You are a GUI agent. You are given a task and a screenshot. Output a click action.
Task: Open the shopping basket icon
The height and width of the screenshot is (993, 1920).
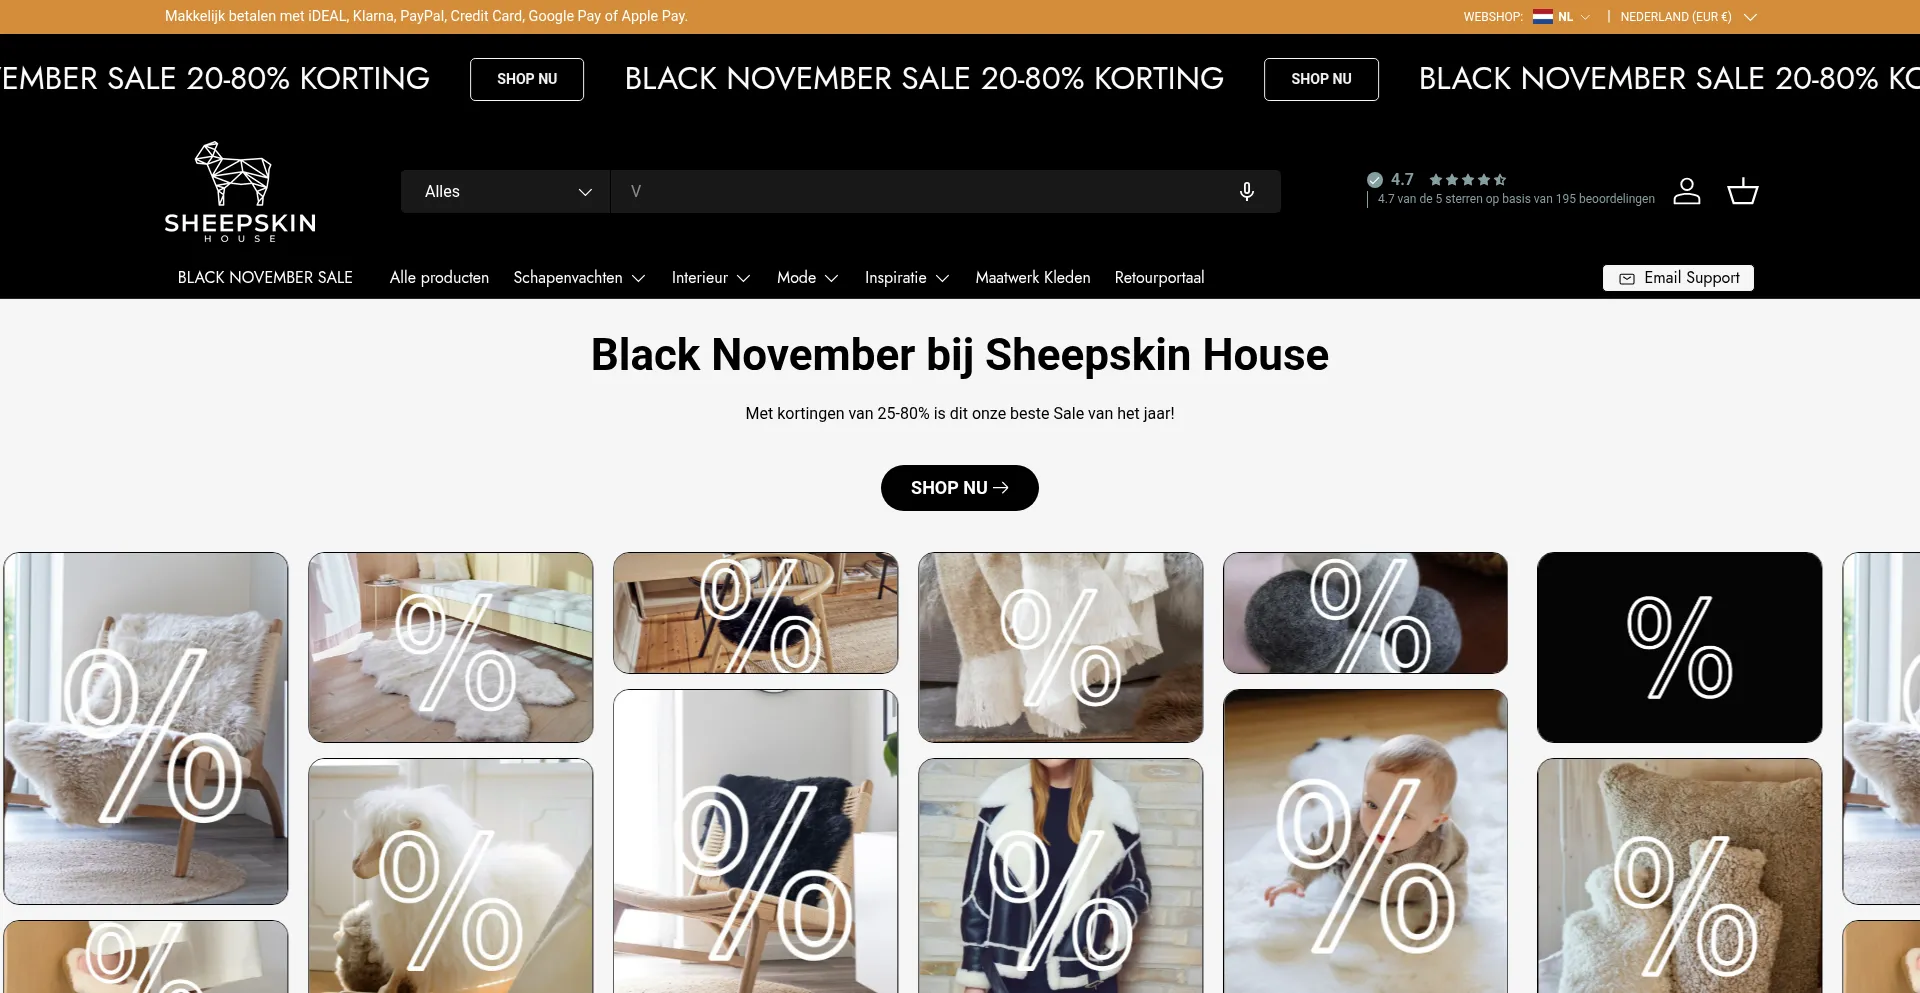(x=1743, y=191)
